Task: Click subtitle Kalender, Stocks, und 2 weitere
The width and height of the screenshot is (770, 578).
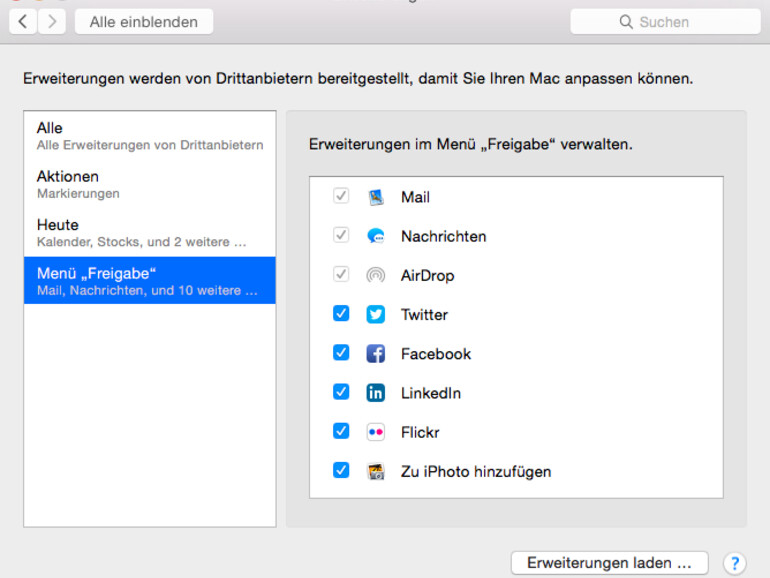Action: click(x=142, y=242)
